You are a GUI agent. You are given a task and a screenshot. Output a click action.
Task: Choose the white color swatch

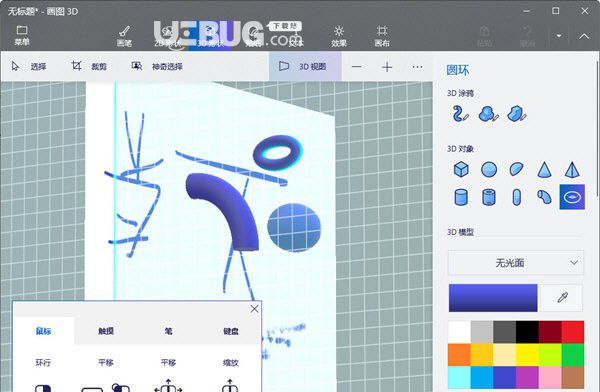point(459,332)
